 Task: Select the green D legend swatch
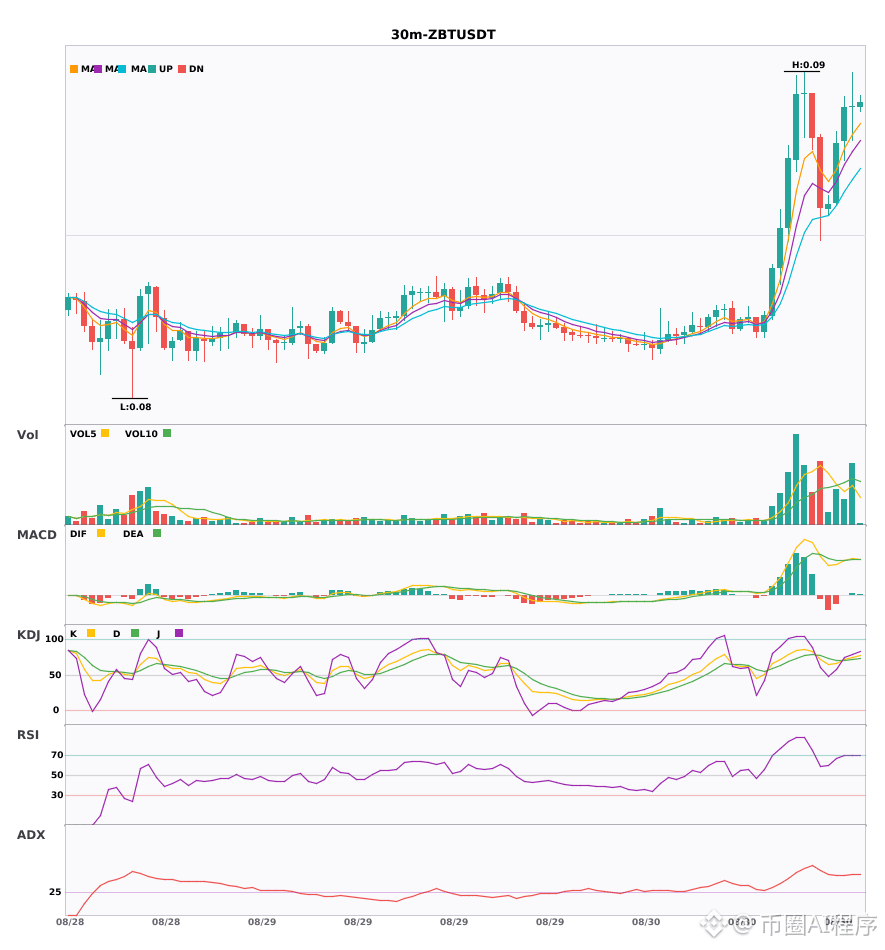(x=135, y=633)
